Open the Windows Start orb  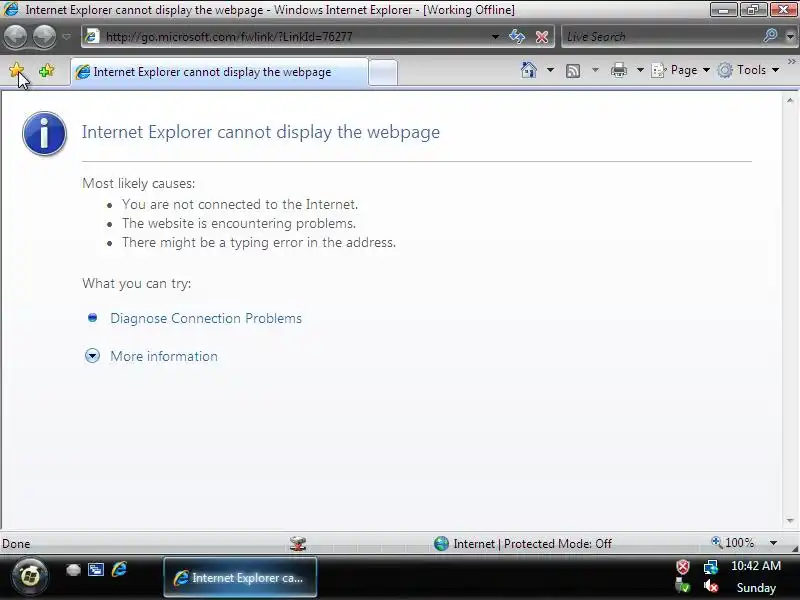pos(30,577)
